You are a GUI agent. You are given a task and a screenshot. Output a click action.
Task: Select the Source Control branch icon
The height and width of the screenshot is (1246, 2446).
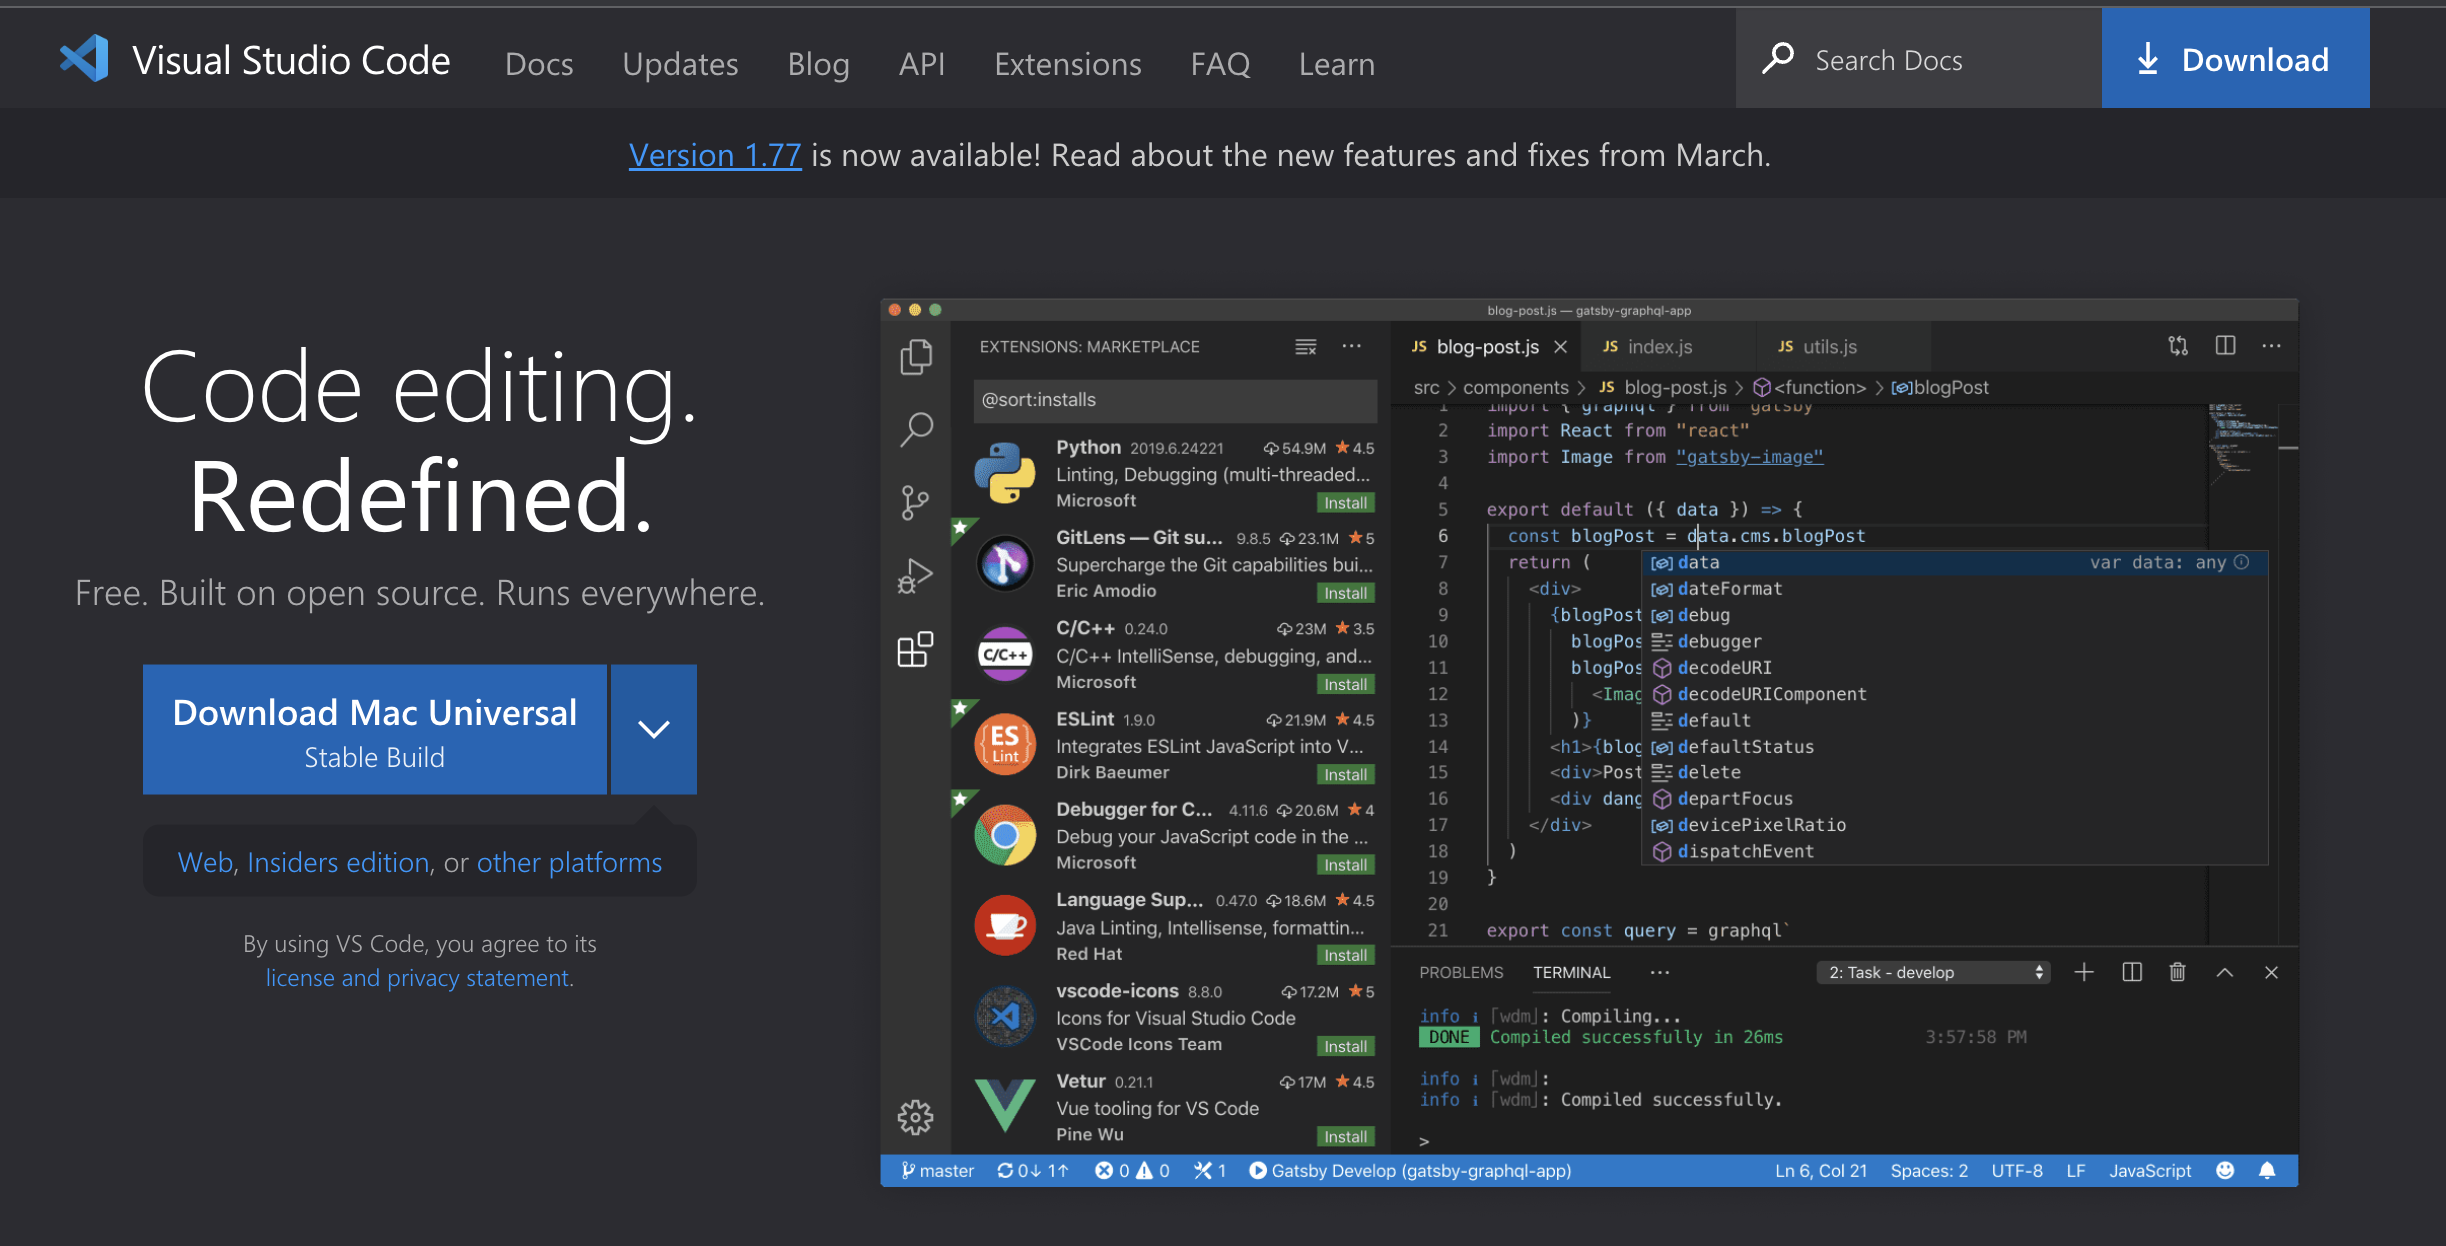click(x=915, y=502)
